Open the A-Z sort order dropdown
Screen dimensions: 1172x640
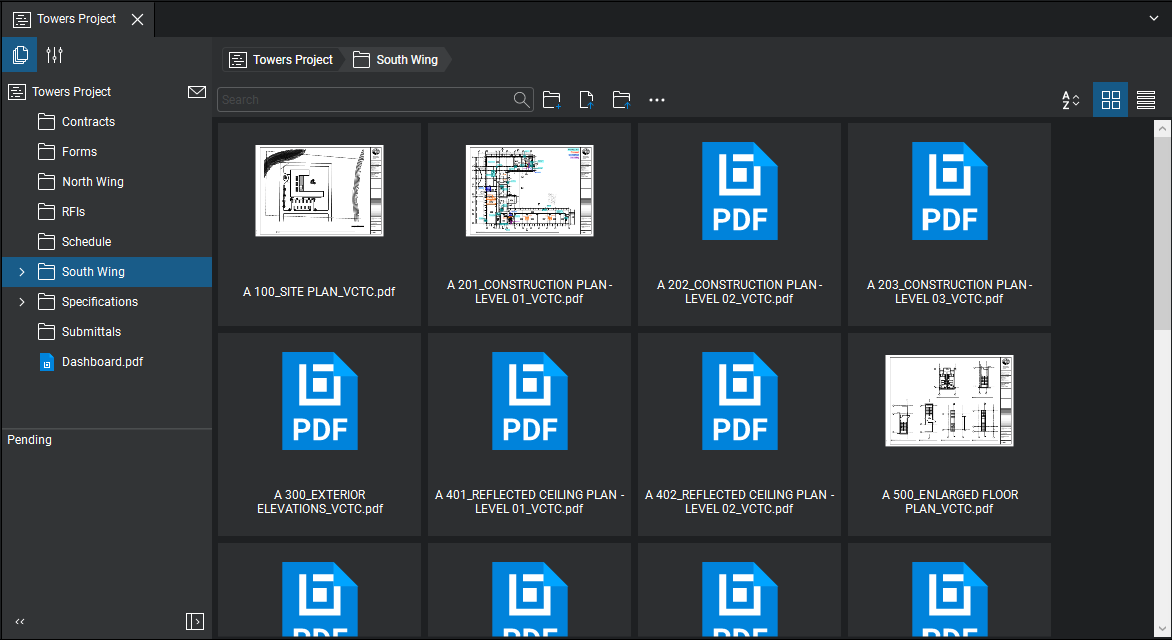pos(1070,100)
